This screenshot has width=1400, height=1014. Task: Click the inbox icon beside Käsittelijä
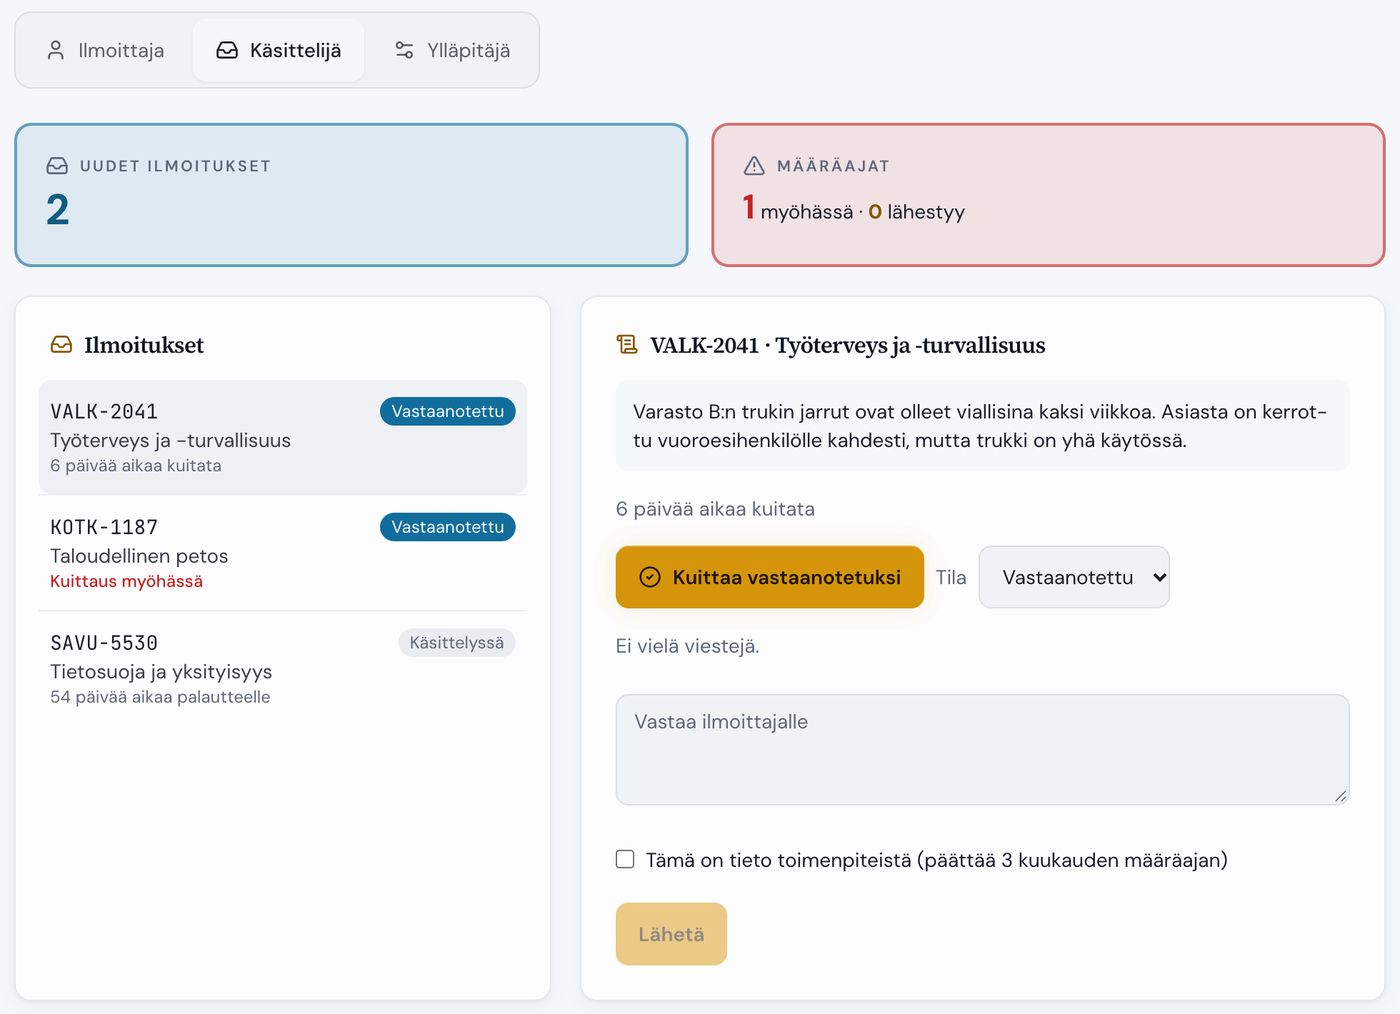click(227, 50)
